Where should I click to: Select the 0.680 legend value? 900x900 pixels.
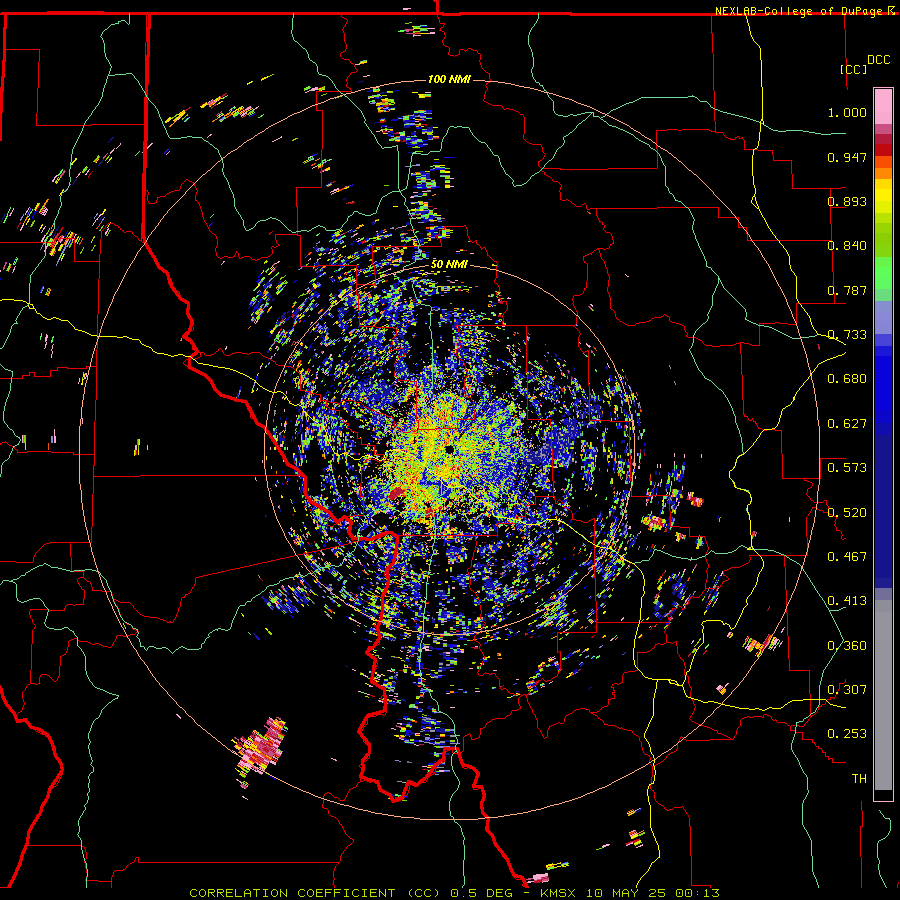[847, 379]
